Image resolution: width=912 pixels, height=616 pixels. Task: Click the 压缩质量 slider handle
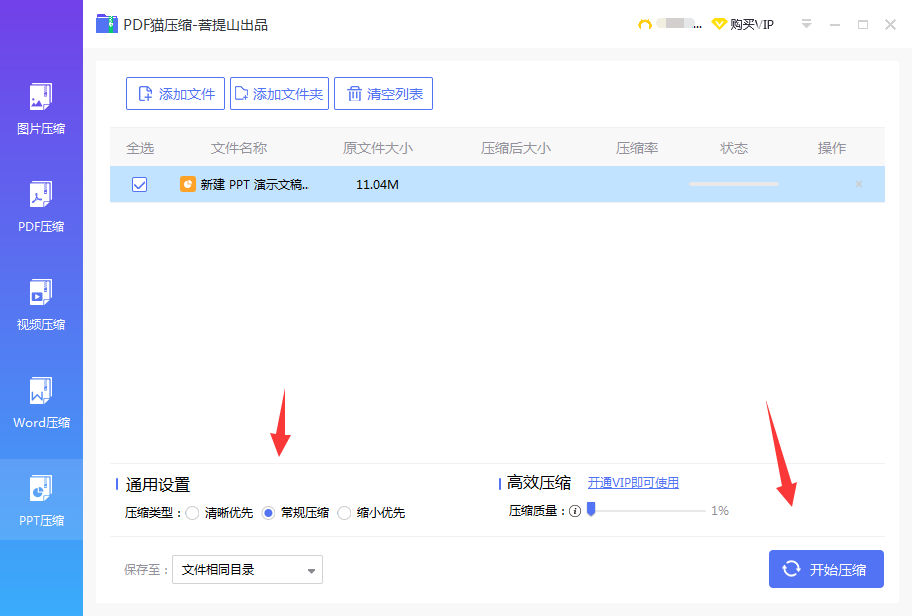point(592,509)
